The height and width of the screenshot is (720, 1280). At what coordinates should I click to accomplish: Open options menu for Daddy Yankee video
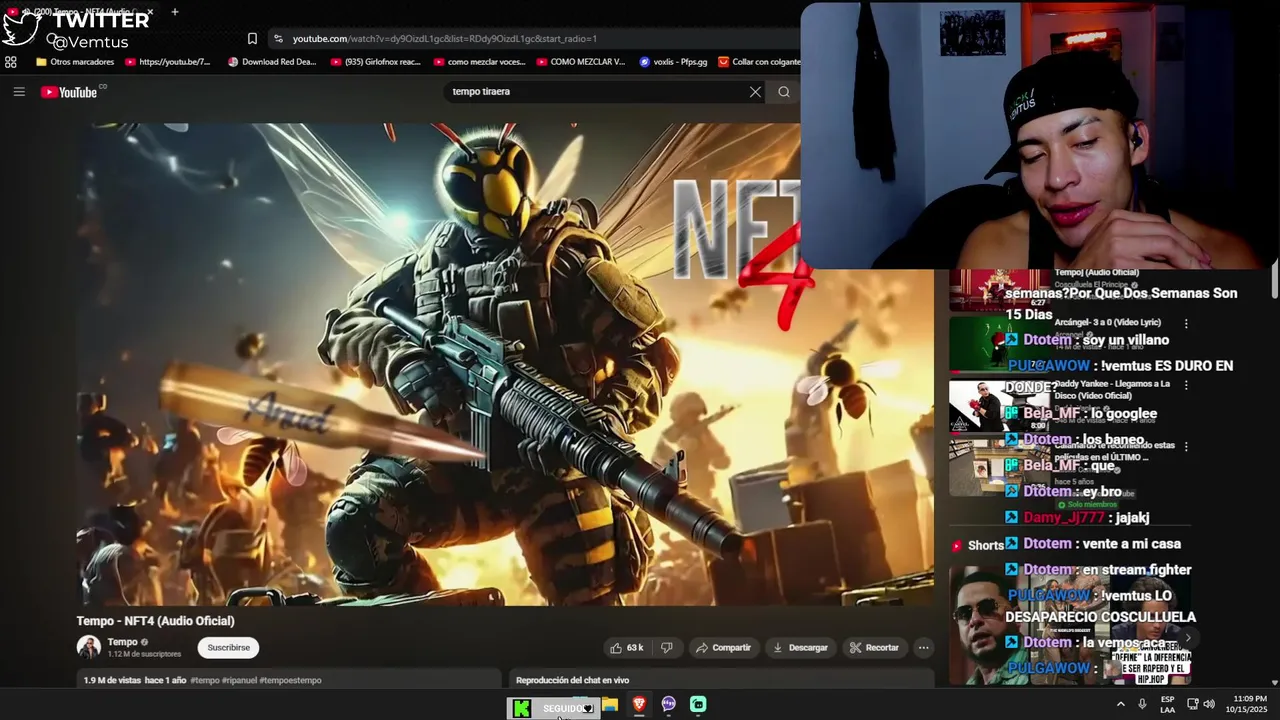1186,385
